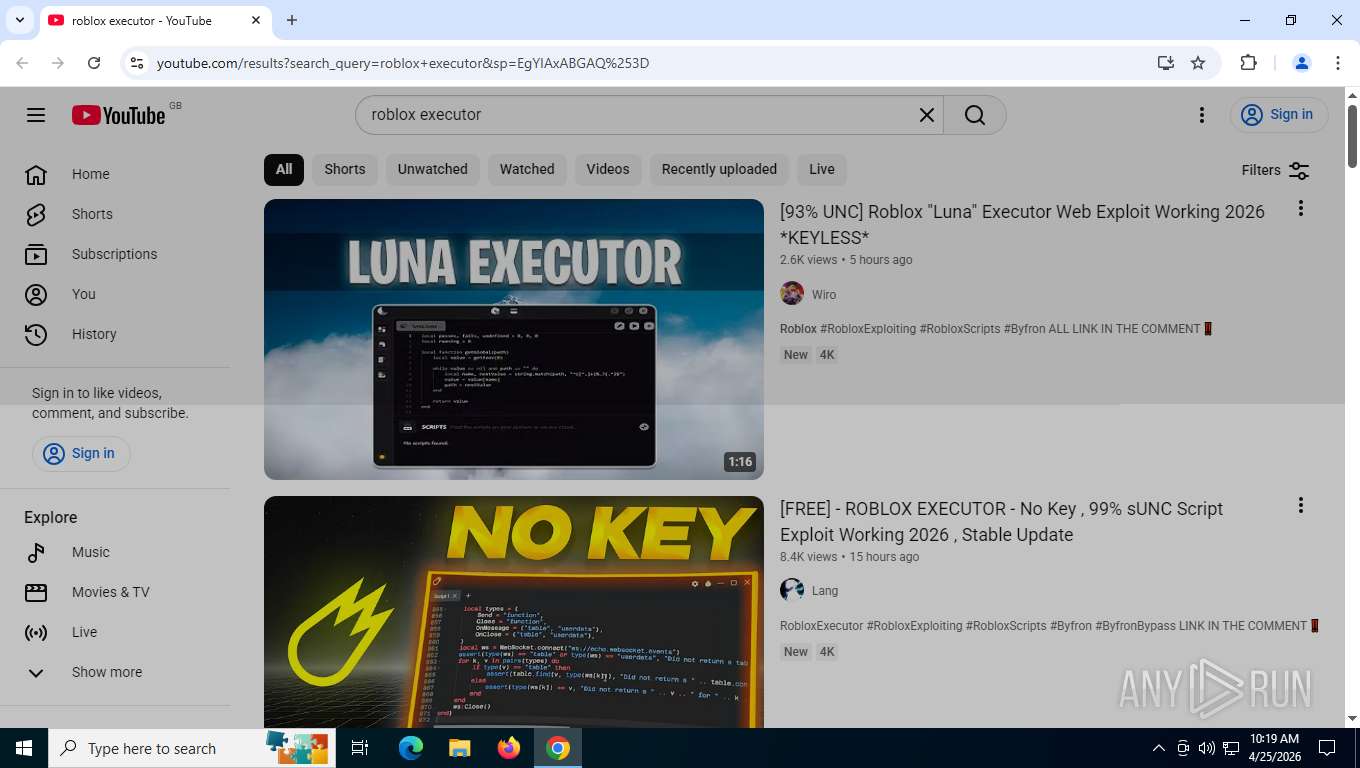Image resolution: width=1360 pixels, height=768 pixels.
Task: Open the taskbar clock showing 10:19 AM
Action: click(1274, 748)
